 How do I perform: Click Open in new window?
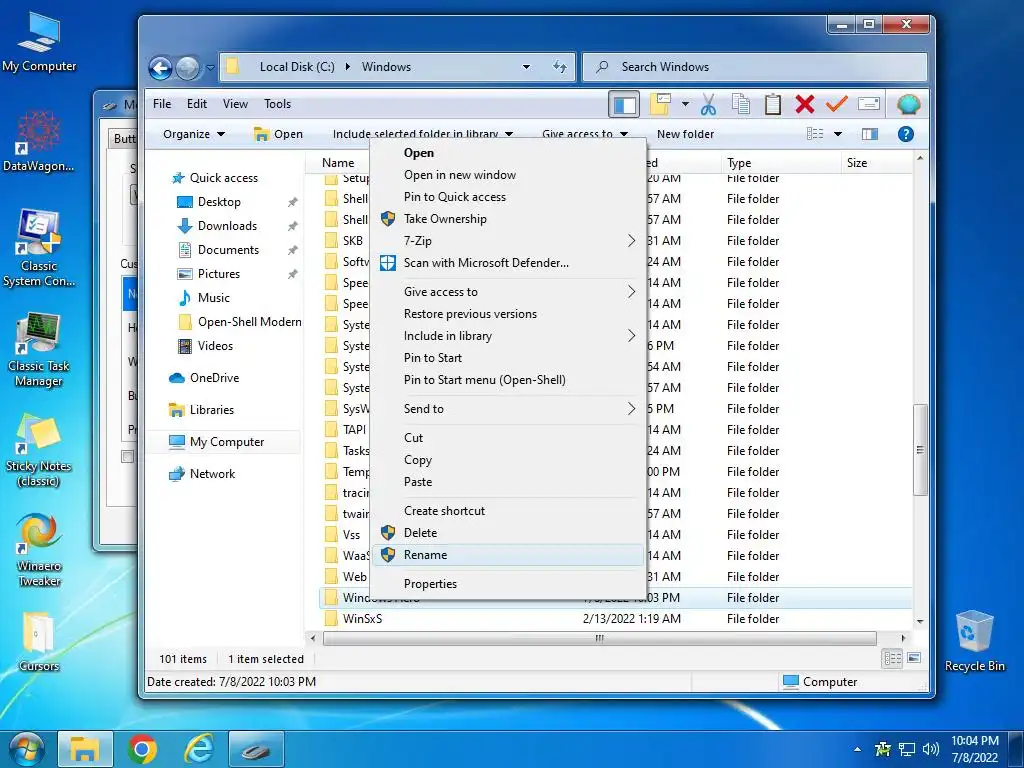point(507,175)
